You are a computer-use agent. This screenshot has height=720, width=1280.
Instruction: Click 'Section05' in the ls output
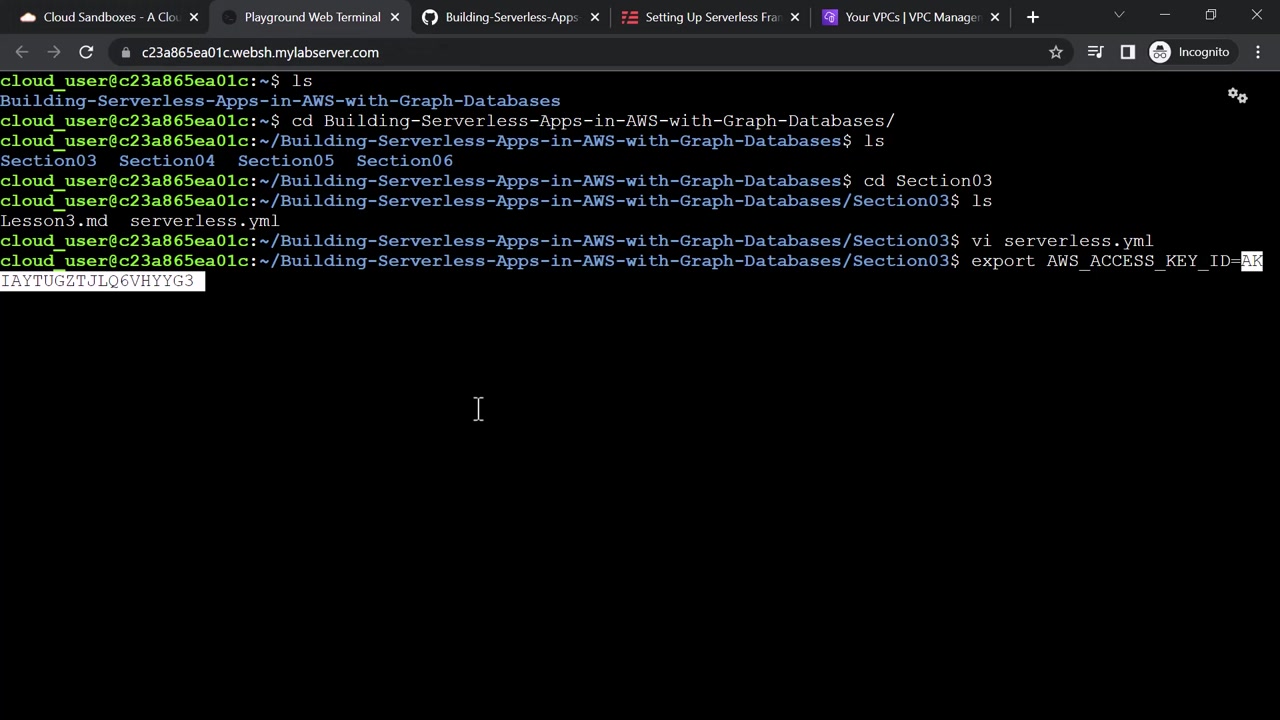[286, 161]
